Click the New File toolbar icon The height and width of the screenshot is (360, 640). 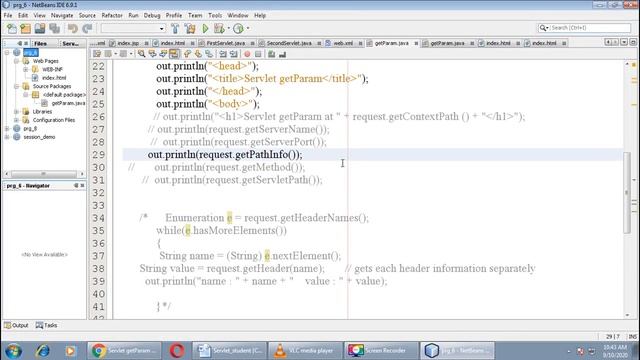click(12, 29)
